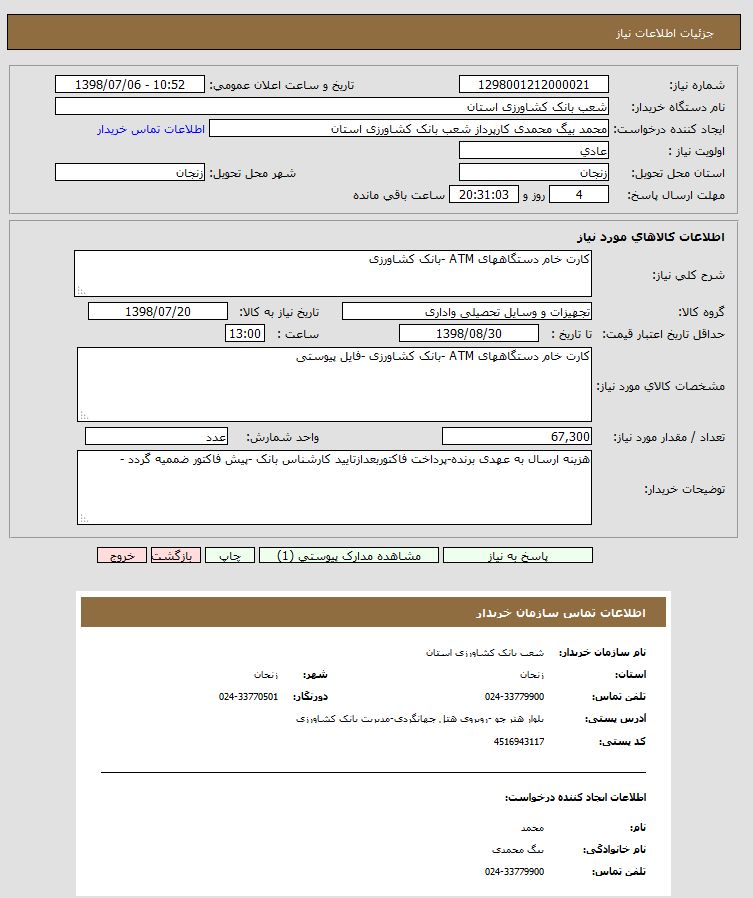Viewport: 753px width, 898px height.
Task: Select the تاریخ نیاز به کالا field 1398/07/20
Action: [157, 311]
